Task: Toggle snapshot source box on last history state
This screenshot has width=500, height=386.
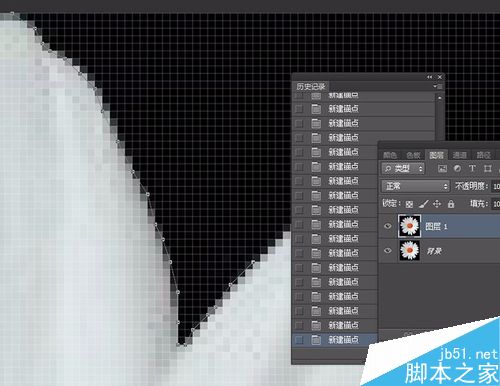Action: point(299,340)
